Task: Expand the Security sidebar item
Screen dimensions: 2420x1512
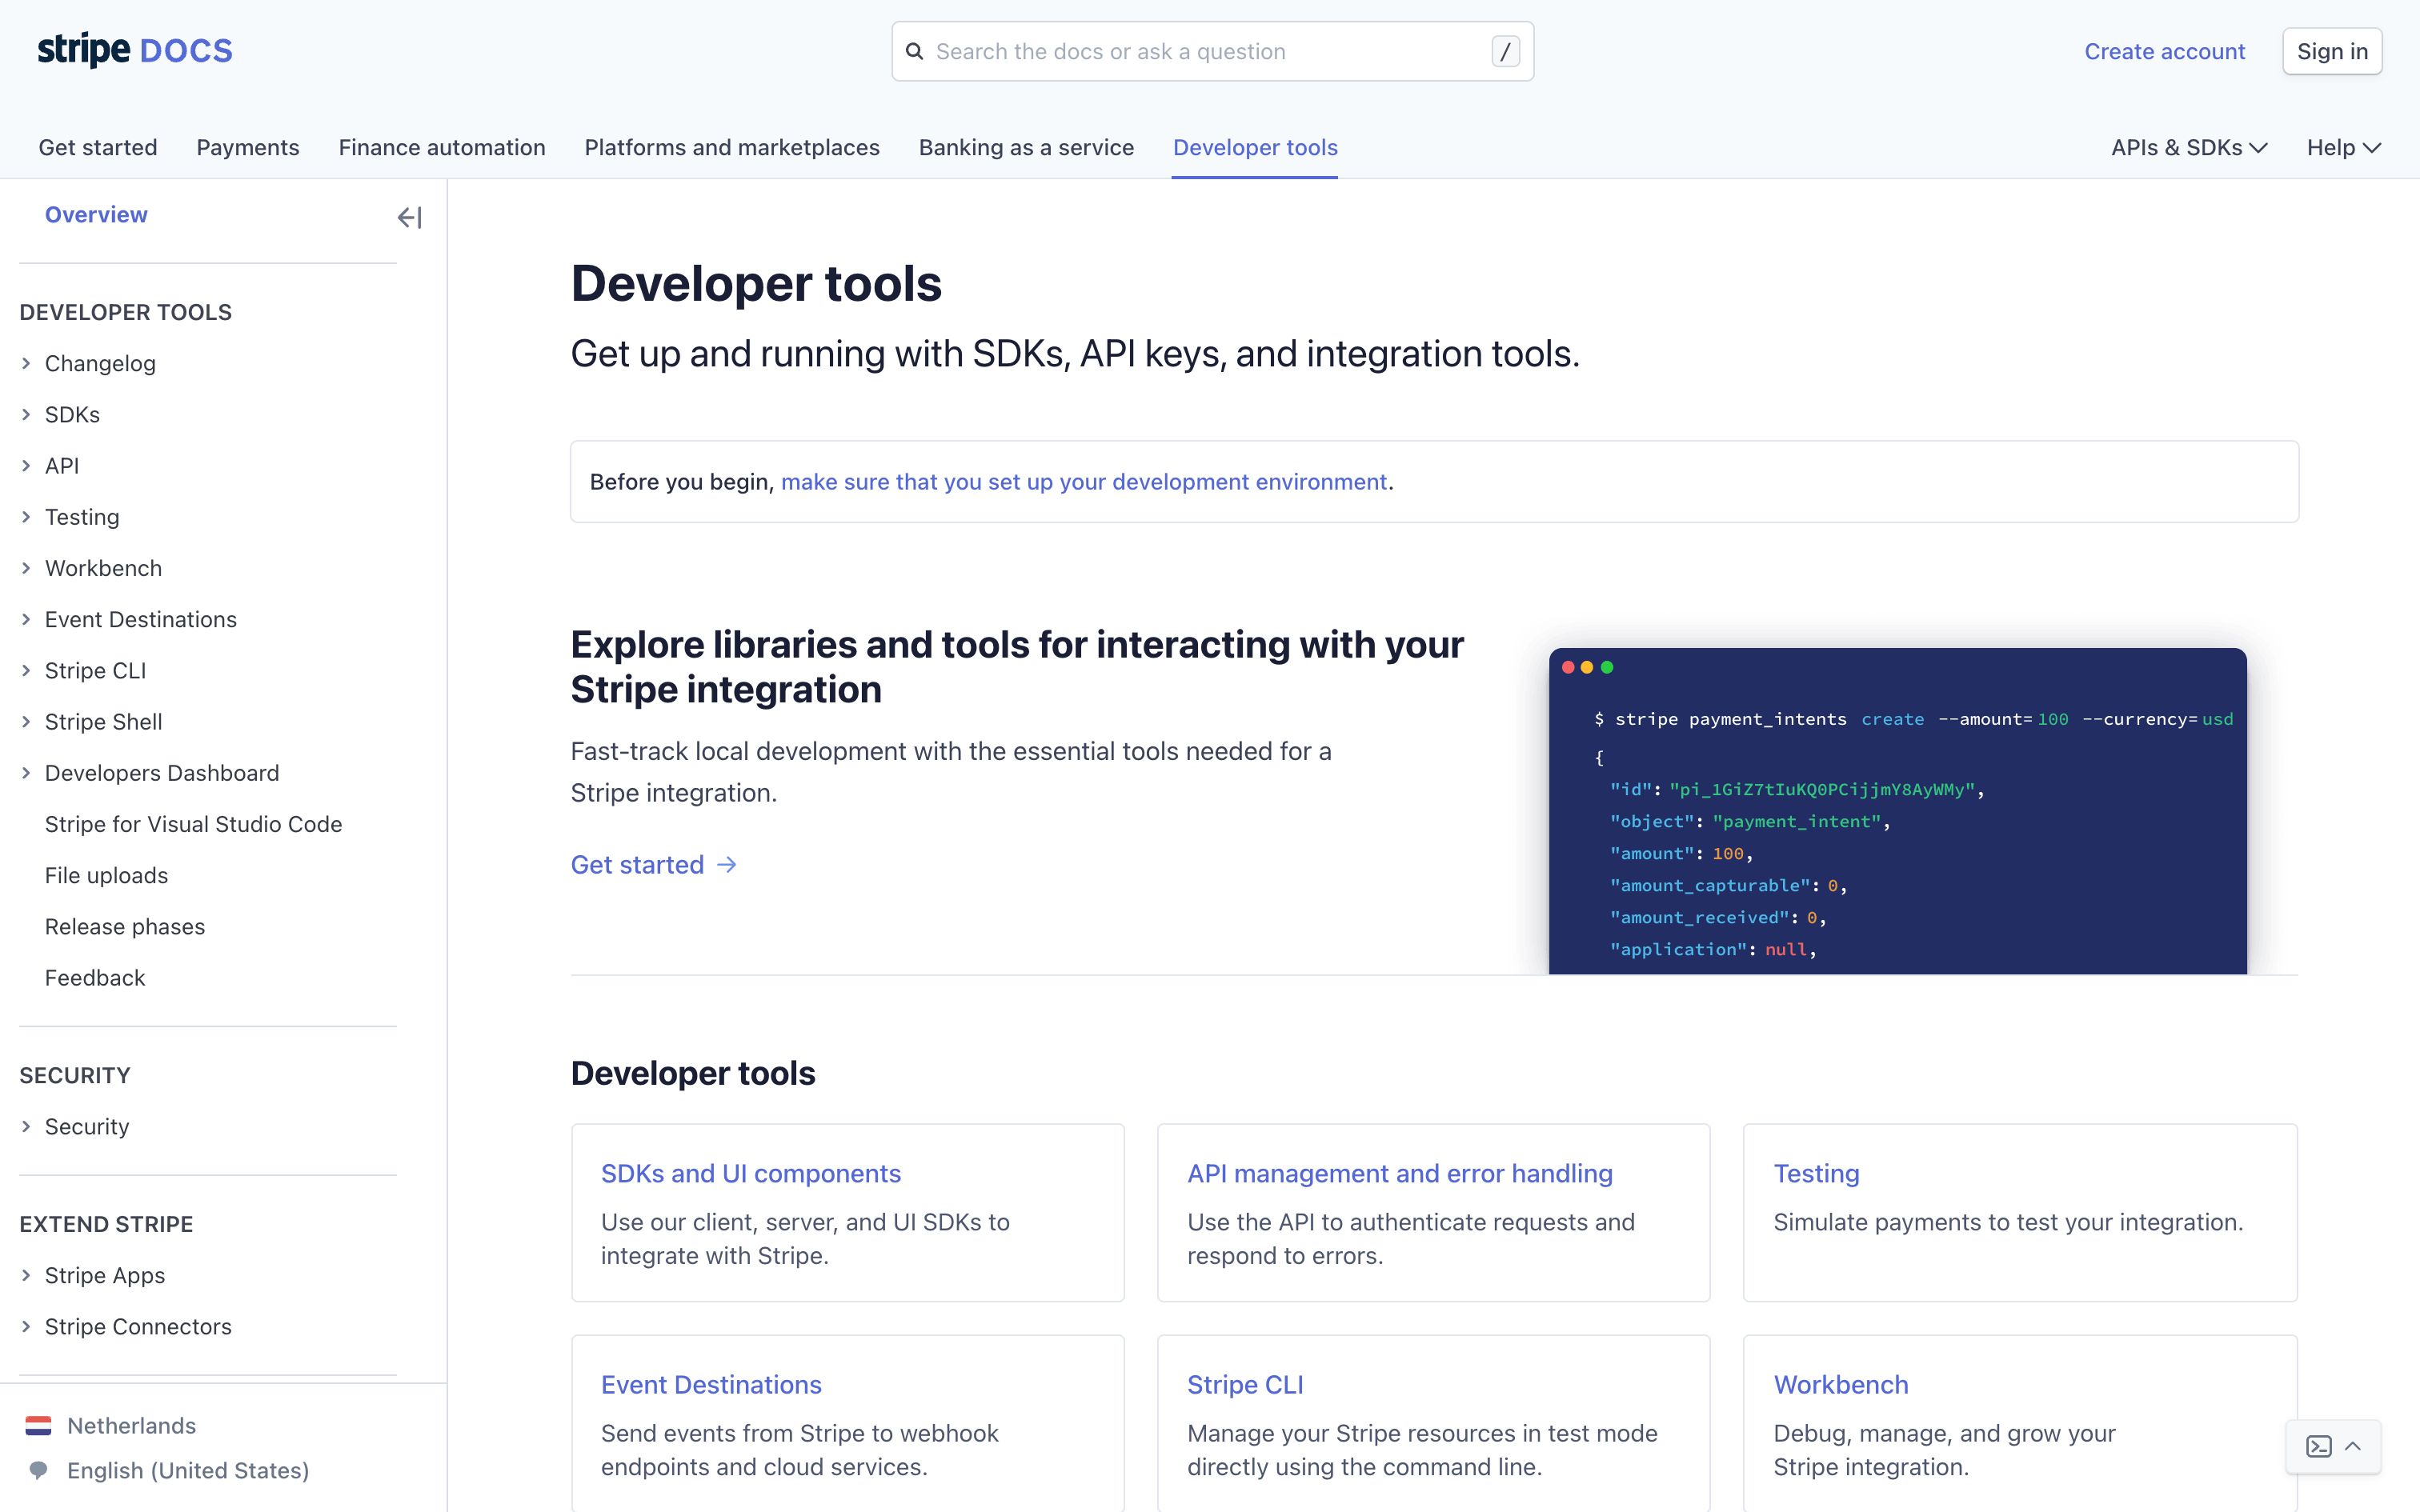Action: pos(26,1126)
